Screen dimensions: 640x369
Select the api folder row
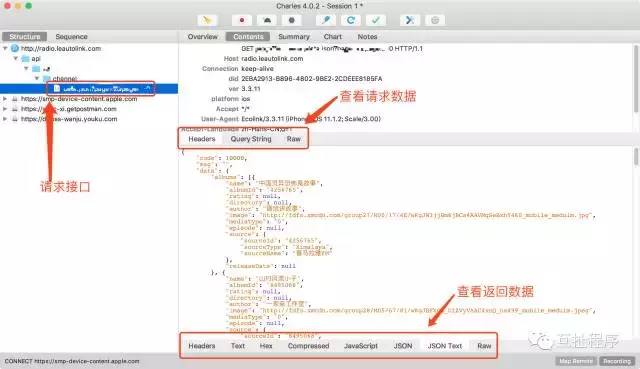click(36, 58)
